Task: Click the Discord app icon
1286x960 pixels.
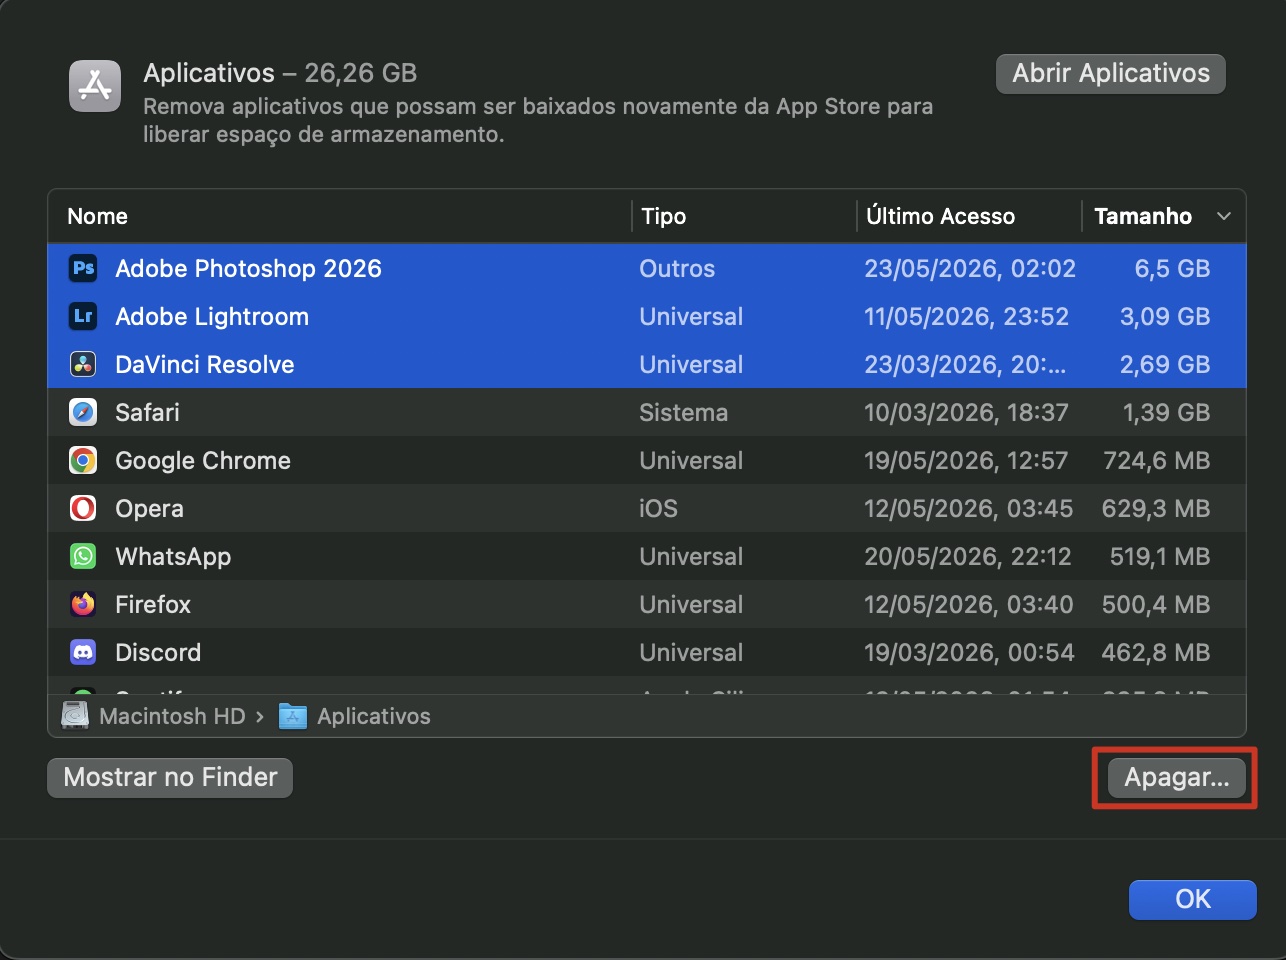Action: 83,652
